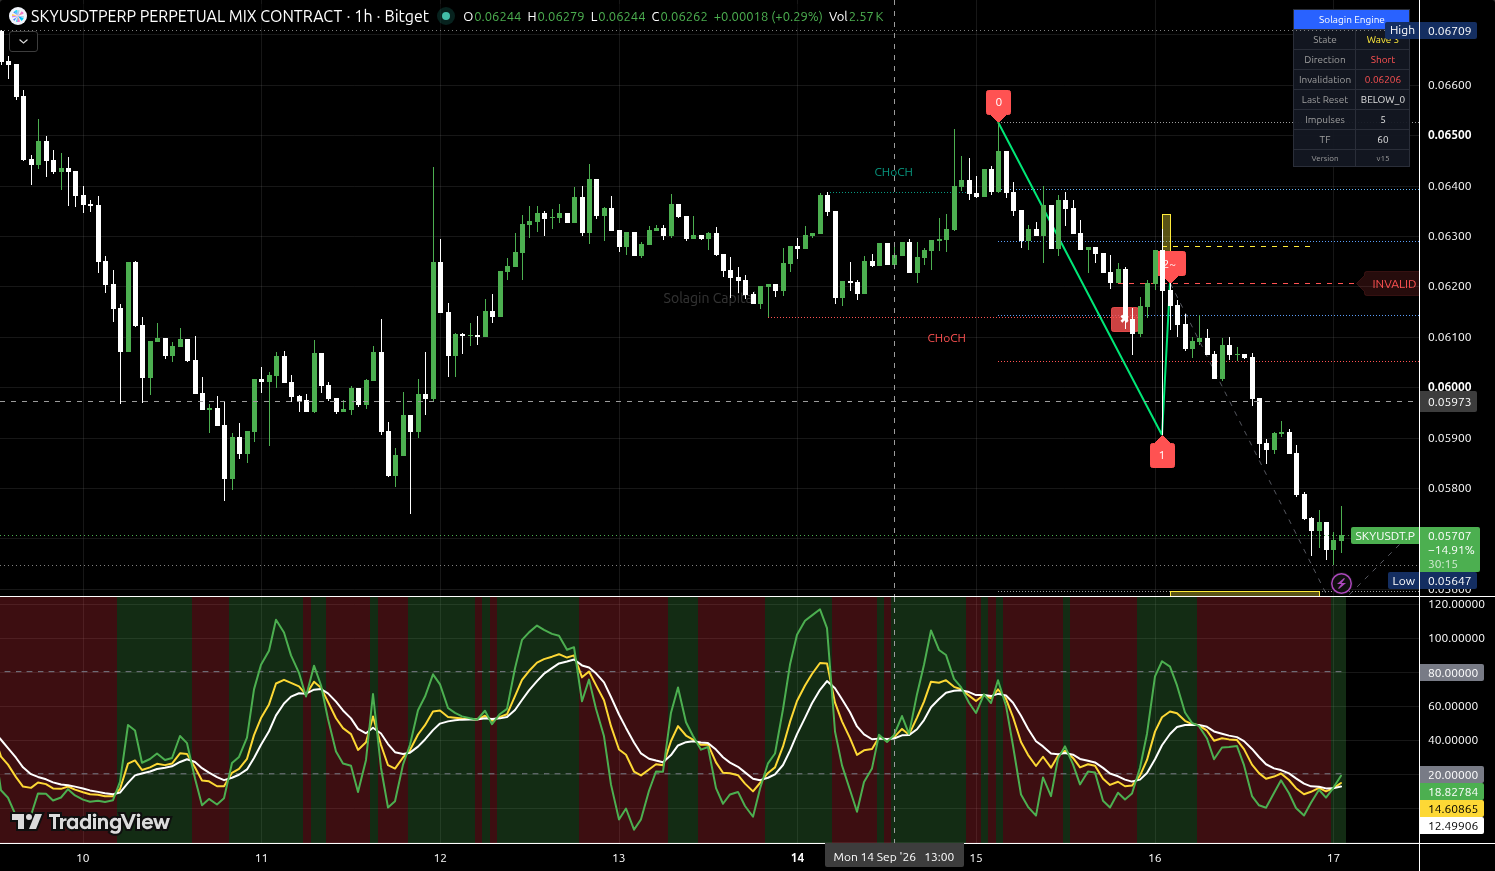Click the red CHoCH label

pyautogui.click(x=946, y=338)
